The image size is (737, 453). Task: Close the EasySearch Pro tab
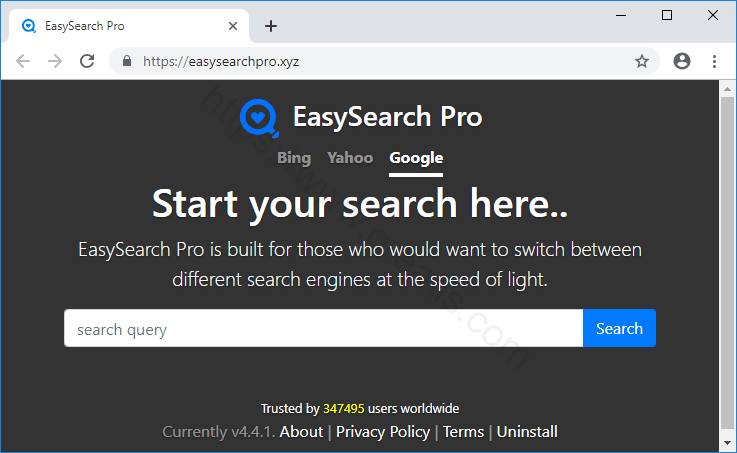point(233,26)
